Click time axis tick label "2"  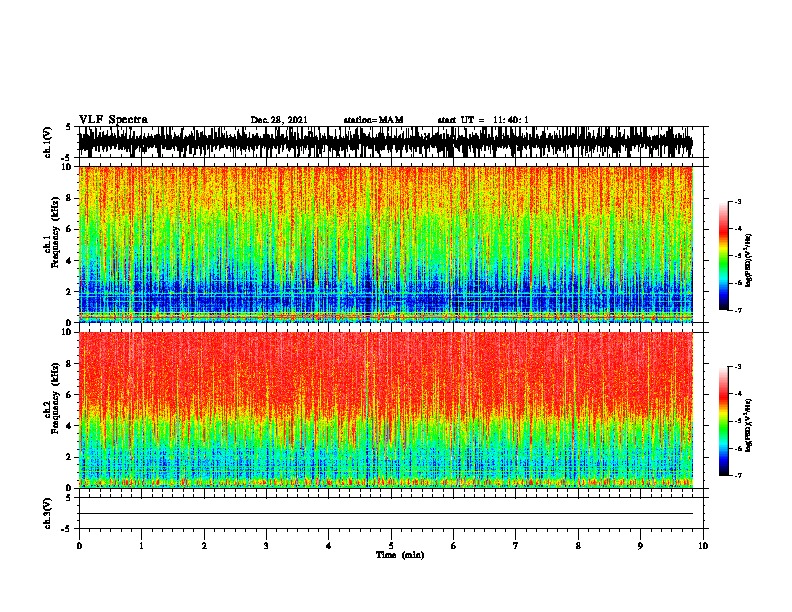pyautogui.click(x=204, y=546)
